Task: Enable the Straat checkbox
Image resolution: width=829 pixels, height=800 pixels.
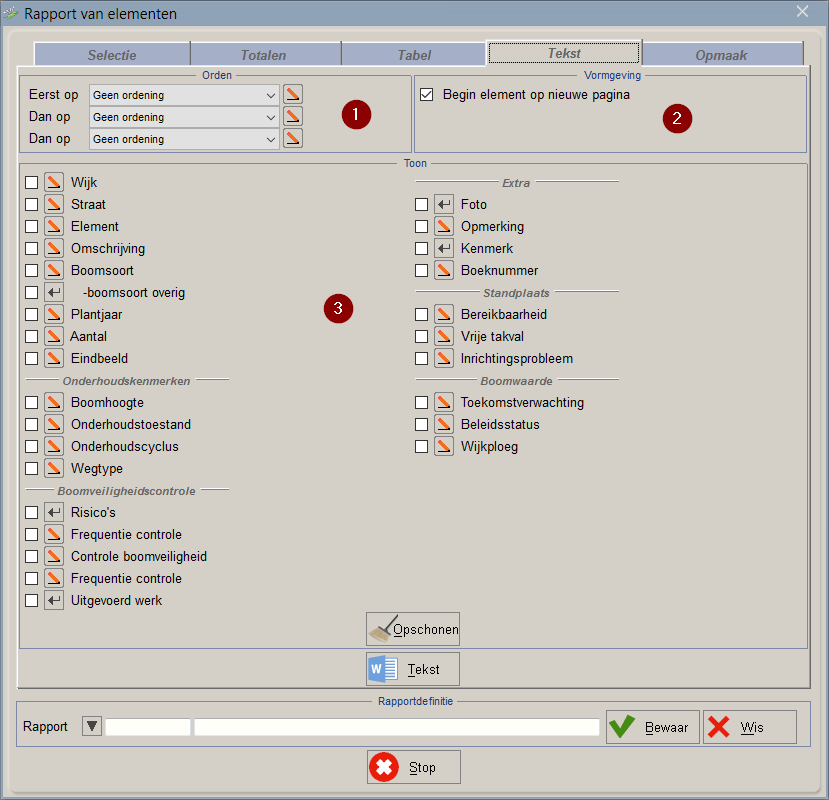Action: [32, 204]
